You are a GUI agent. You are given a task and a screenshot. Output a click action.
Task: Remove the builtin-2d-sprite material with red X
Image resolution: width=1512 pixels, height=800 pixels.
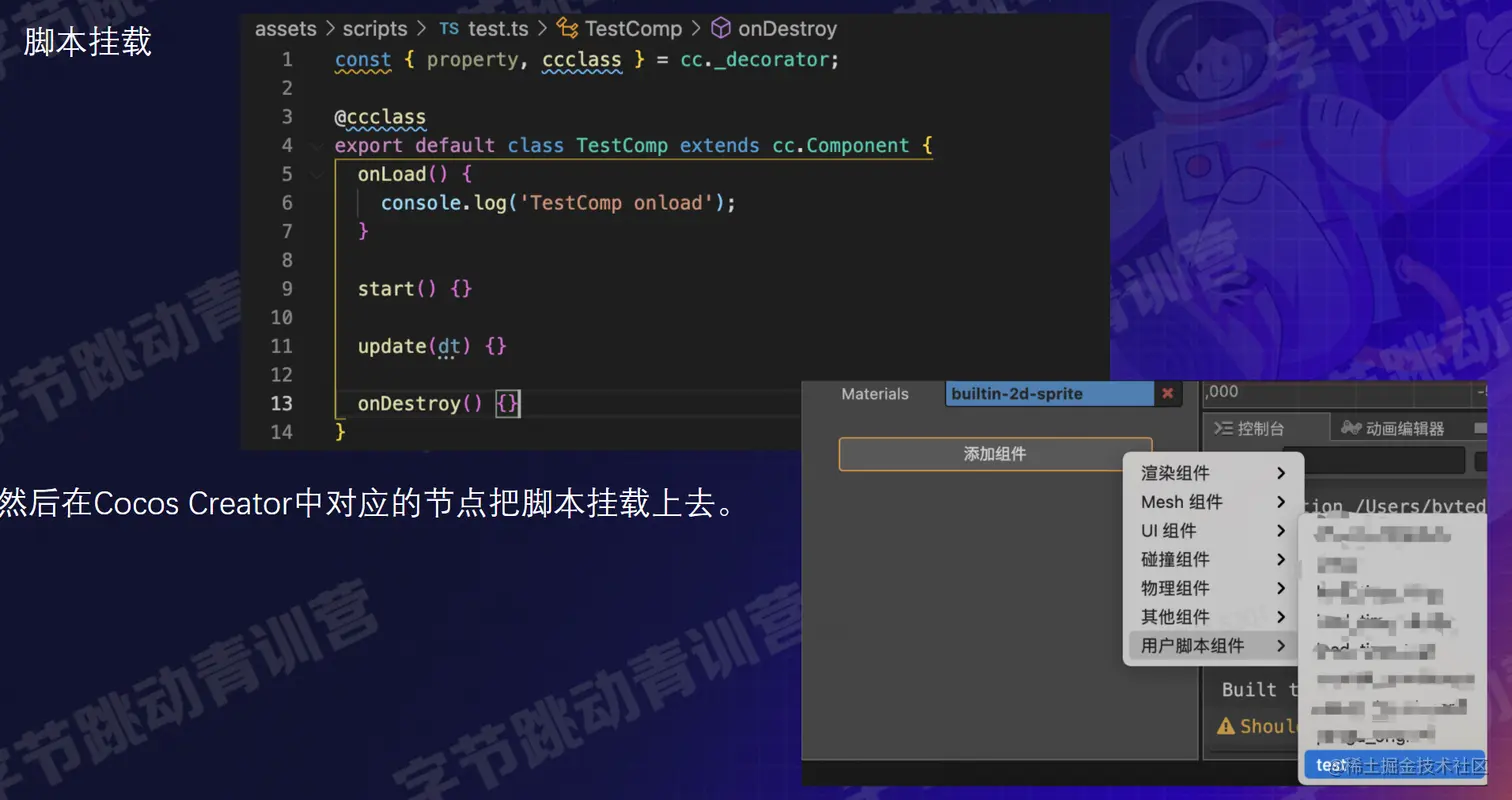point(1167,394)
